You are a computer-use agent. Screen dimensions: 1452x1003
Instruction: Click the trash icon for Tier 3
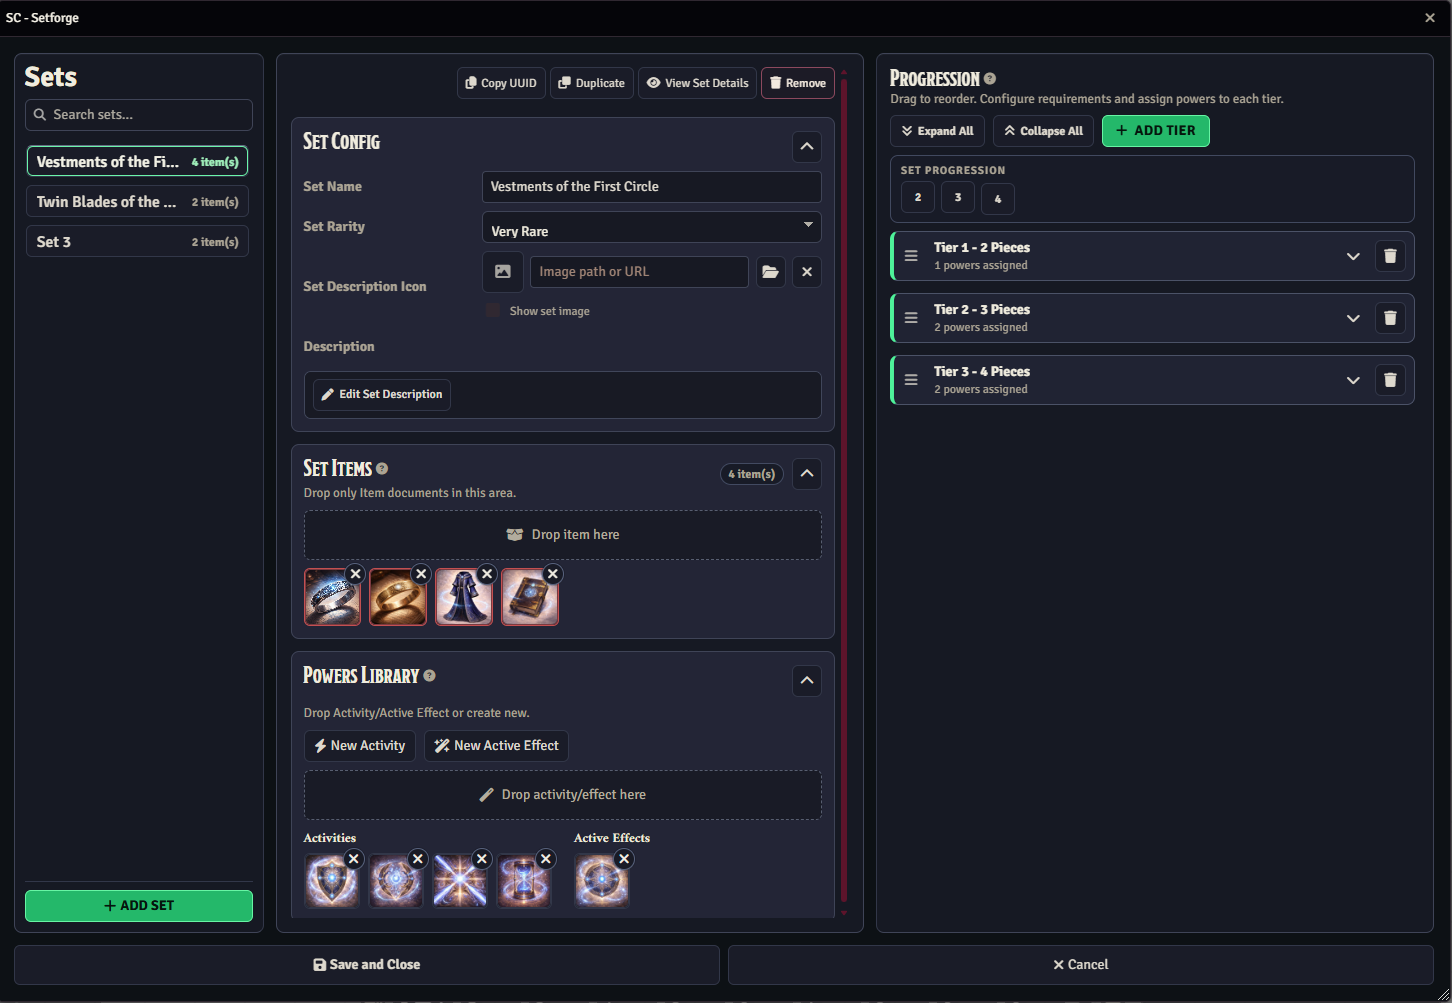pyautogui.click(x=1389, y=380)
